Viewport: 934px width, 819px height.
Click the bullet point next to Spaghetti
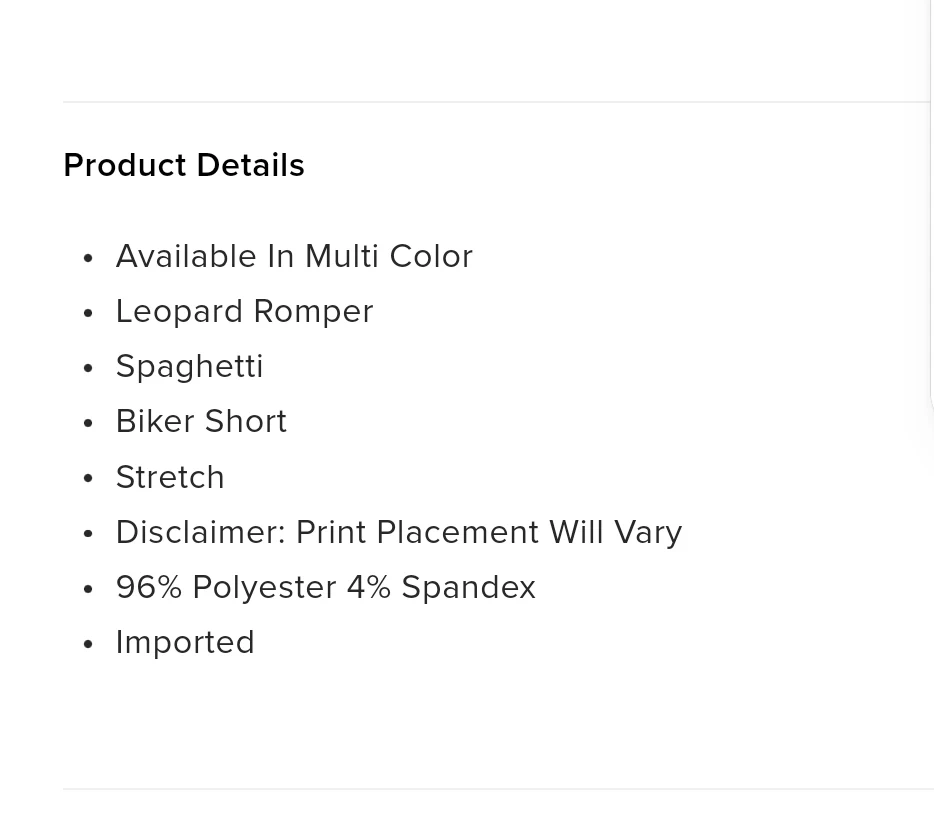pyautogui.click(x=89, y=368)
